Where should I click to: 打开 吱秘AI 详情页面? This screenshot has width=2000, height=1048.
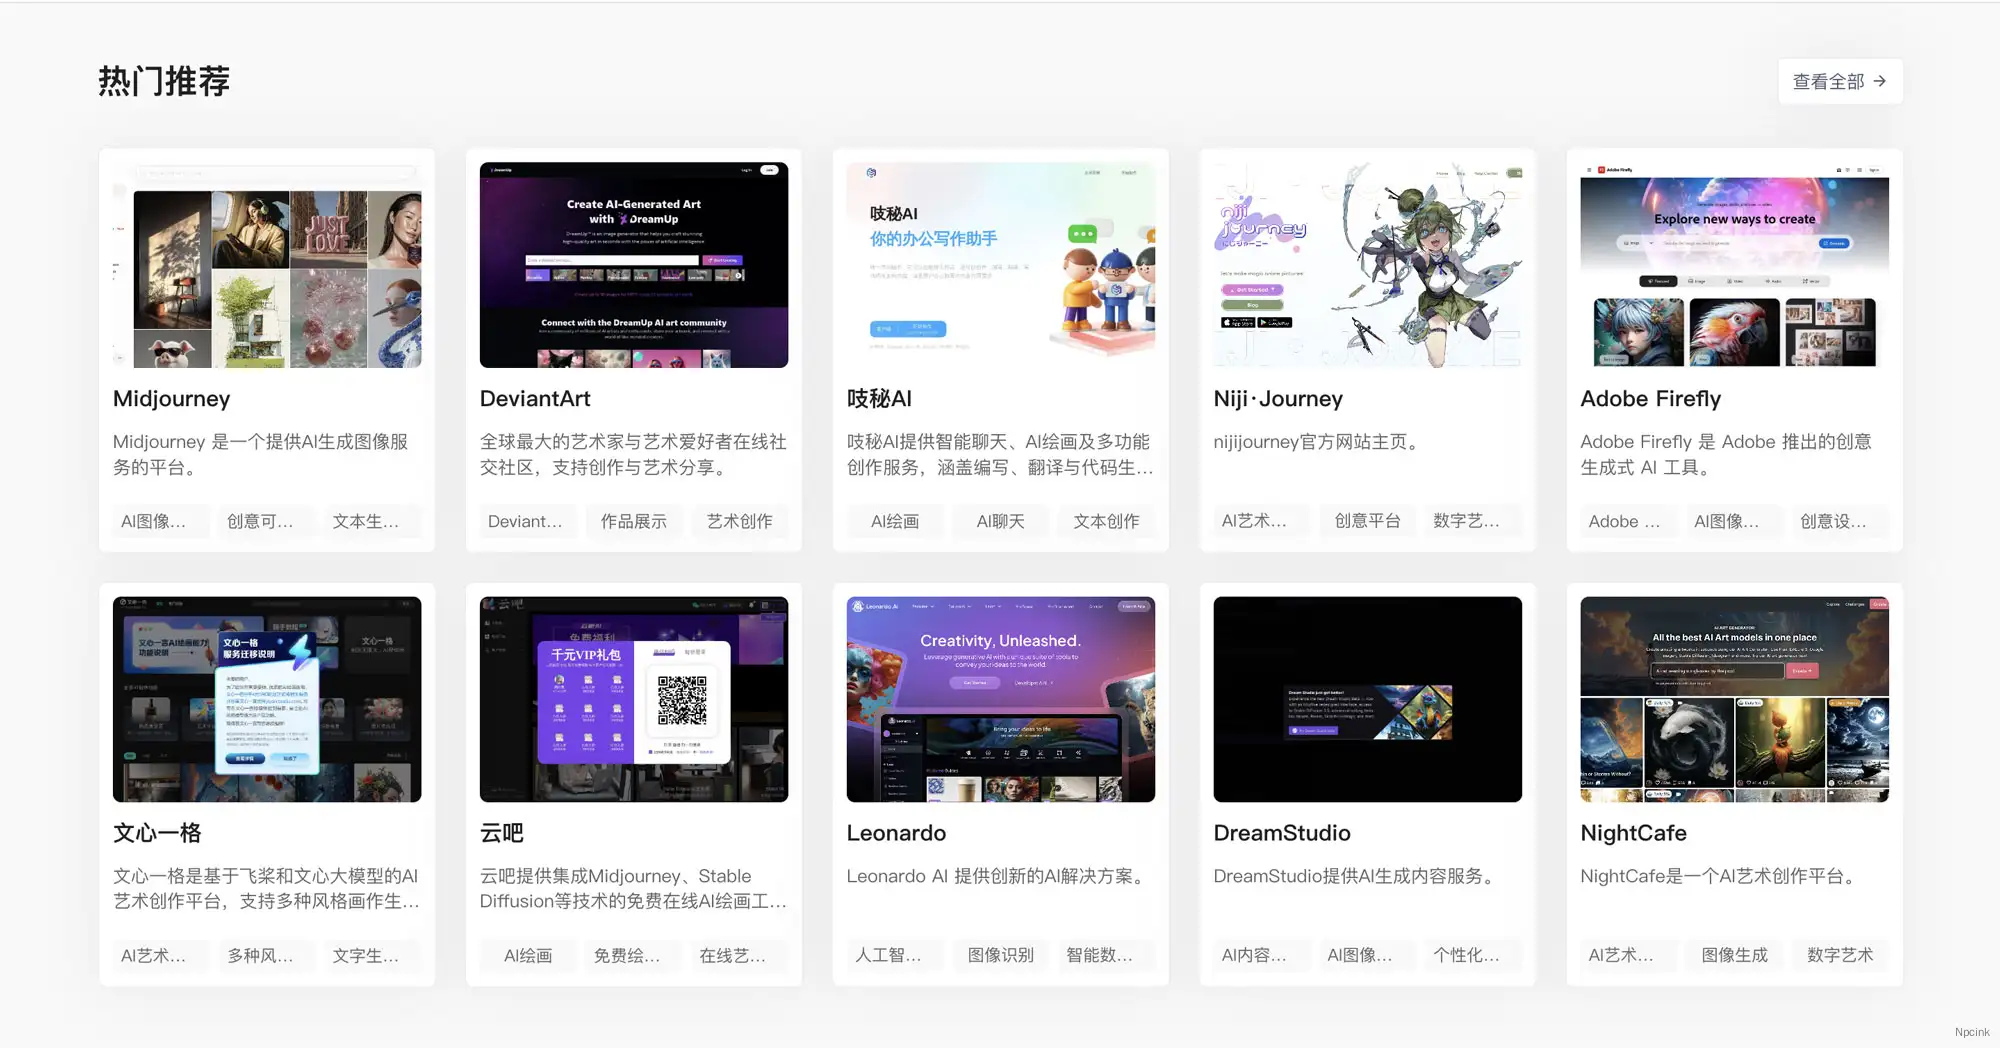tap(878, 398)
